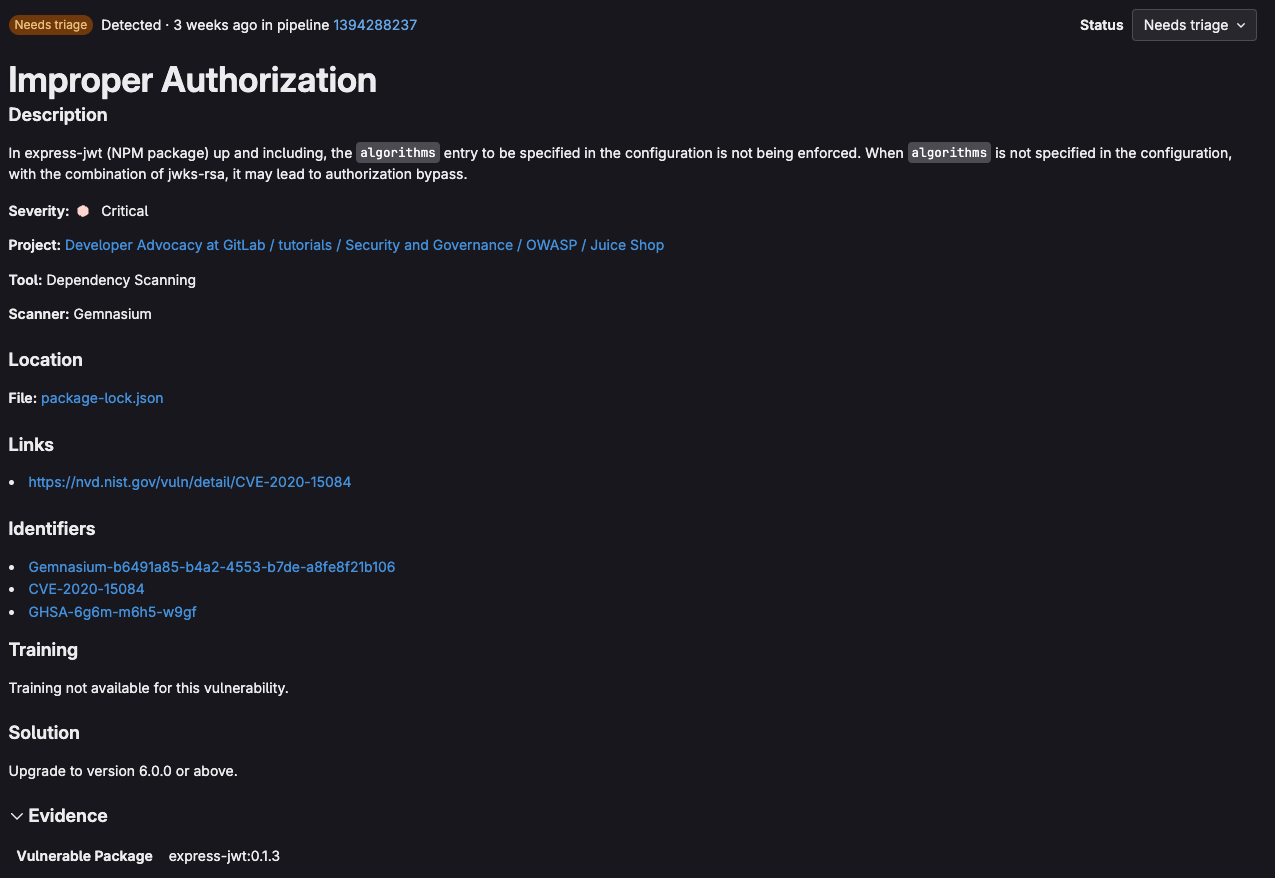The image size is (1275, 878).
Task: View the package-lock.json file
Action: [101, 398]
